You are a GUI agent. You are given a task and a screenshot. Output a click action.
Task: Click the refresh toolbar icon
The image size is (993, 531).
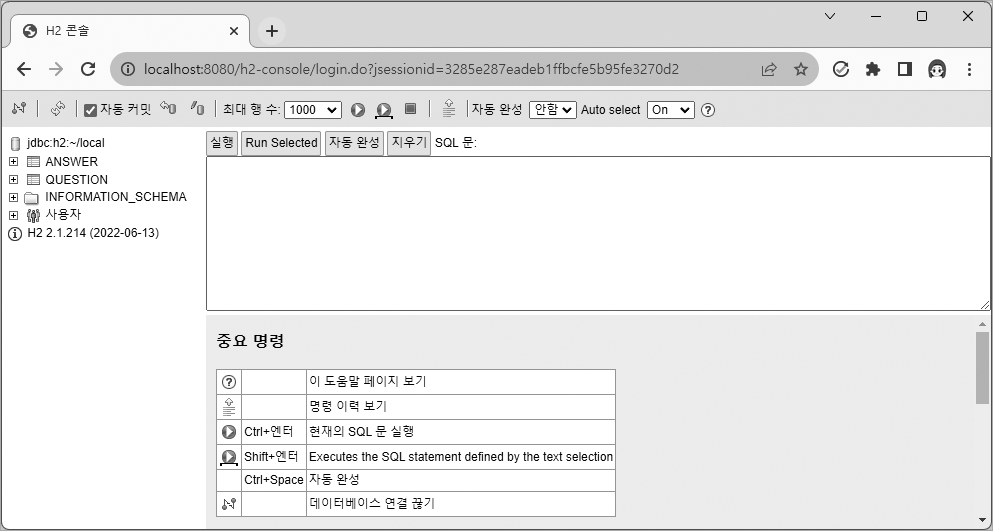coord(58,109)
